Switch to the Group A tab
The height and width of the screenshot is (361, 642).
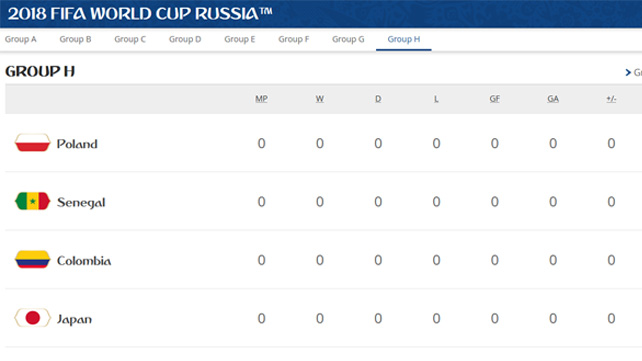pyautogui.click(x=20, y=39)
